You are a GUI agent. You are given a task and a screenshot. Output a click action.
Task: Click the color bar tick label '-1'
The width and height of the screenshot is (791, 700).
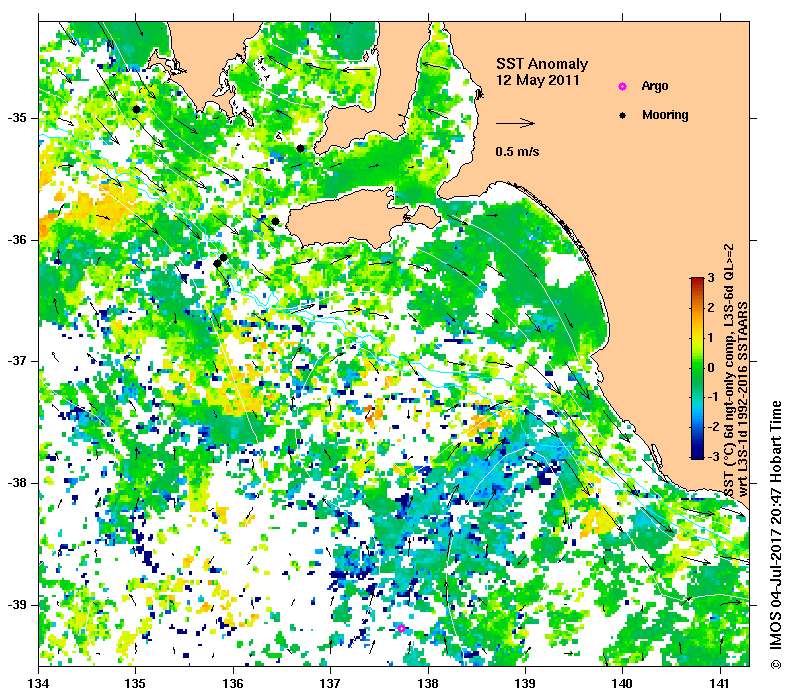coord(713,397)
